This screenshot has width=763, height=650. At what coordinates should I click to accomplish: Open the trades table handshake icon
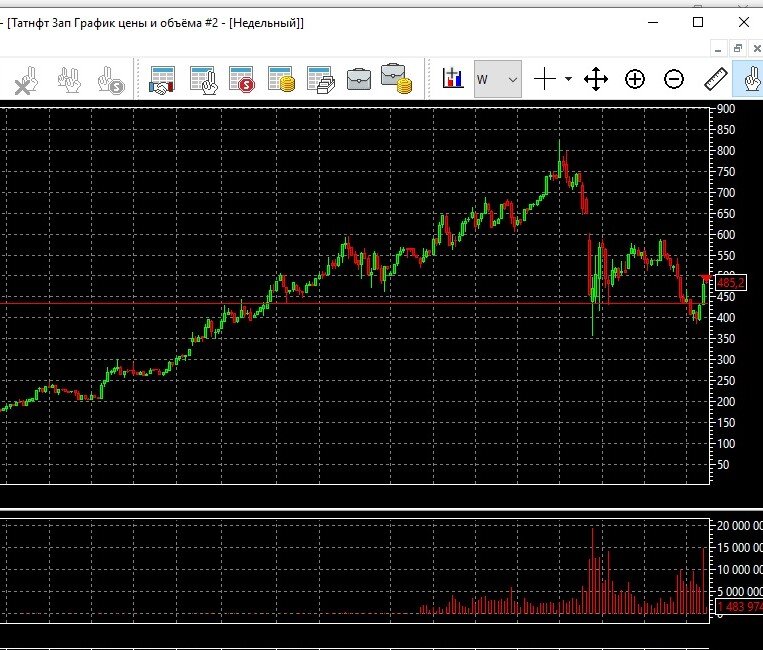(162, 80)
